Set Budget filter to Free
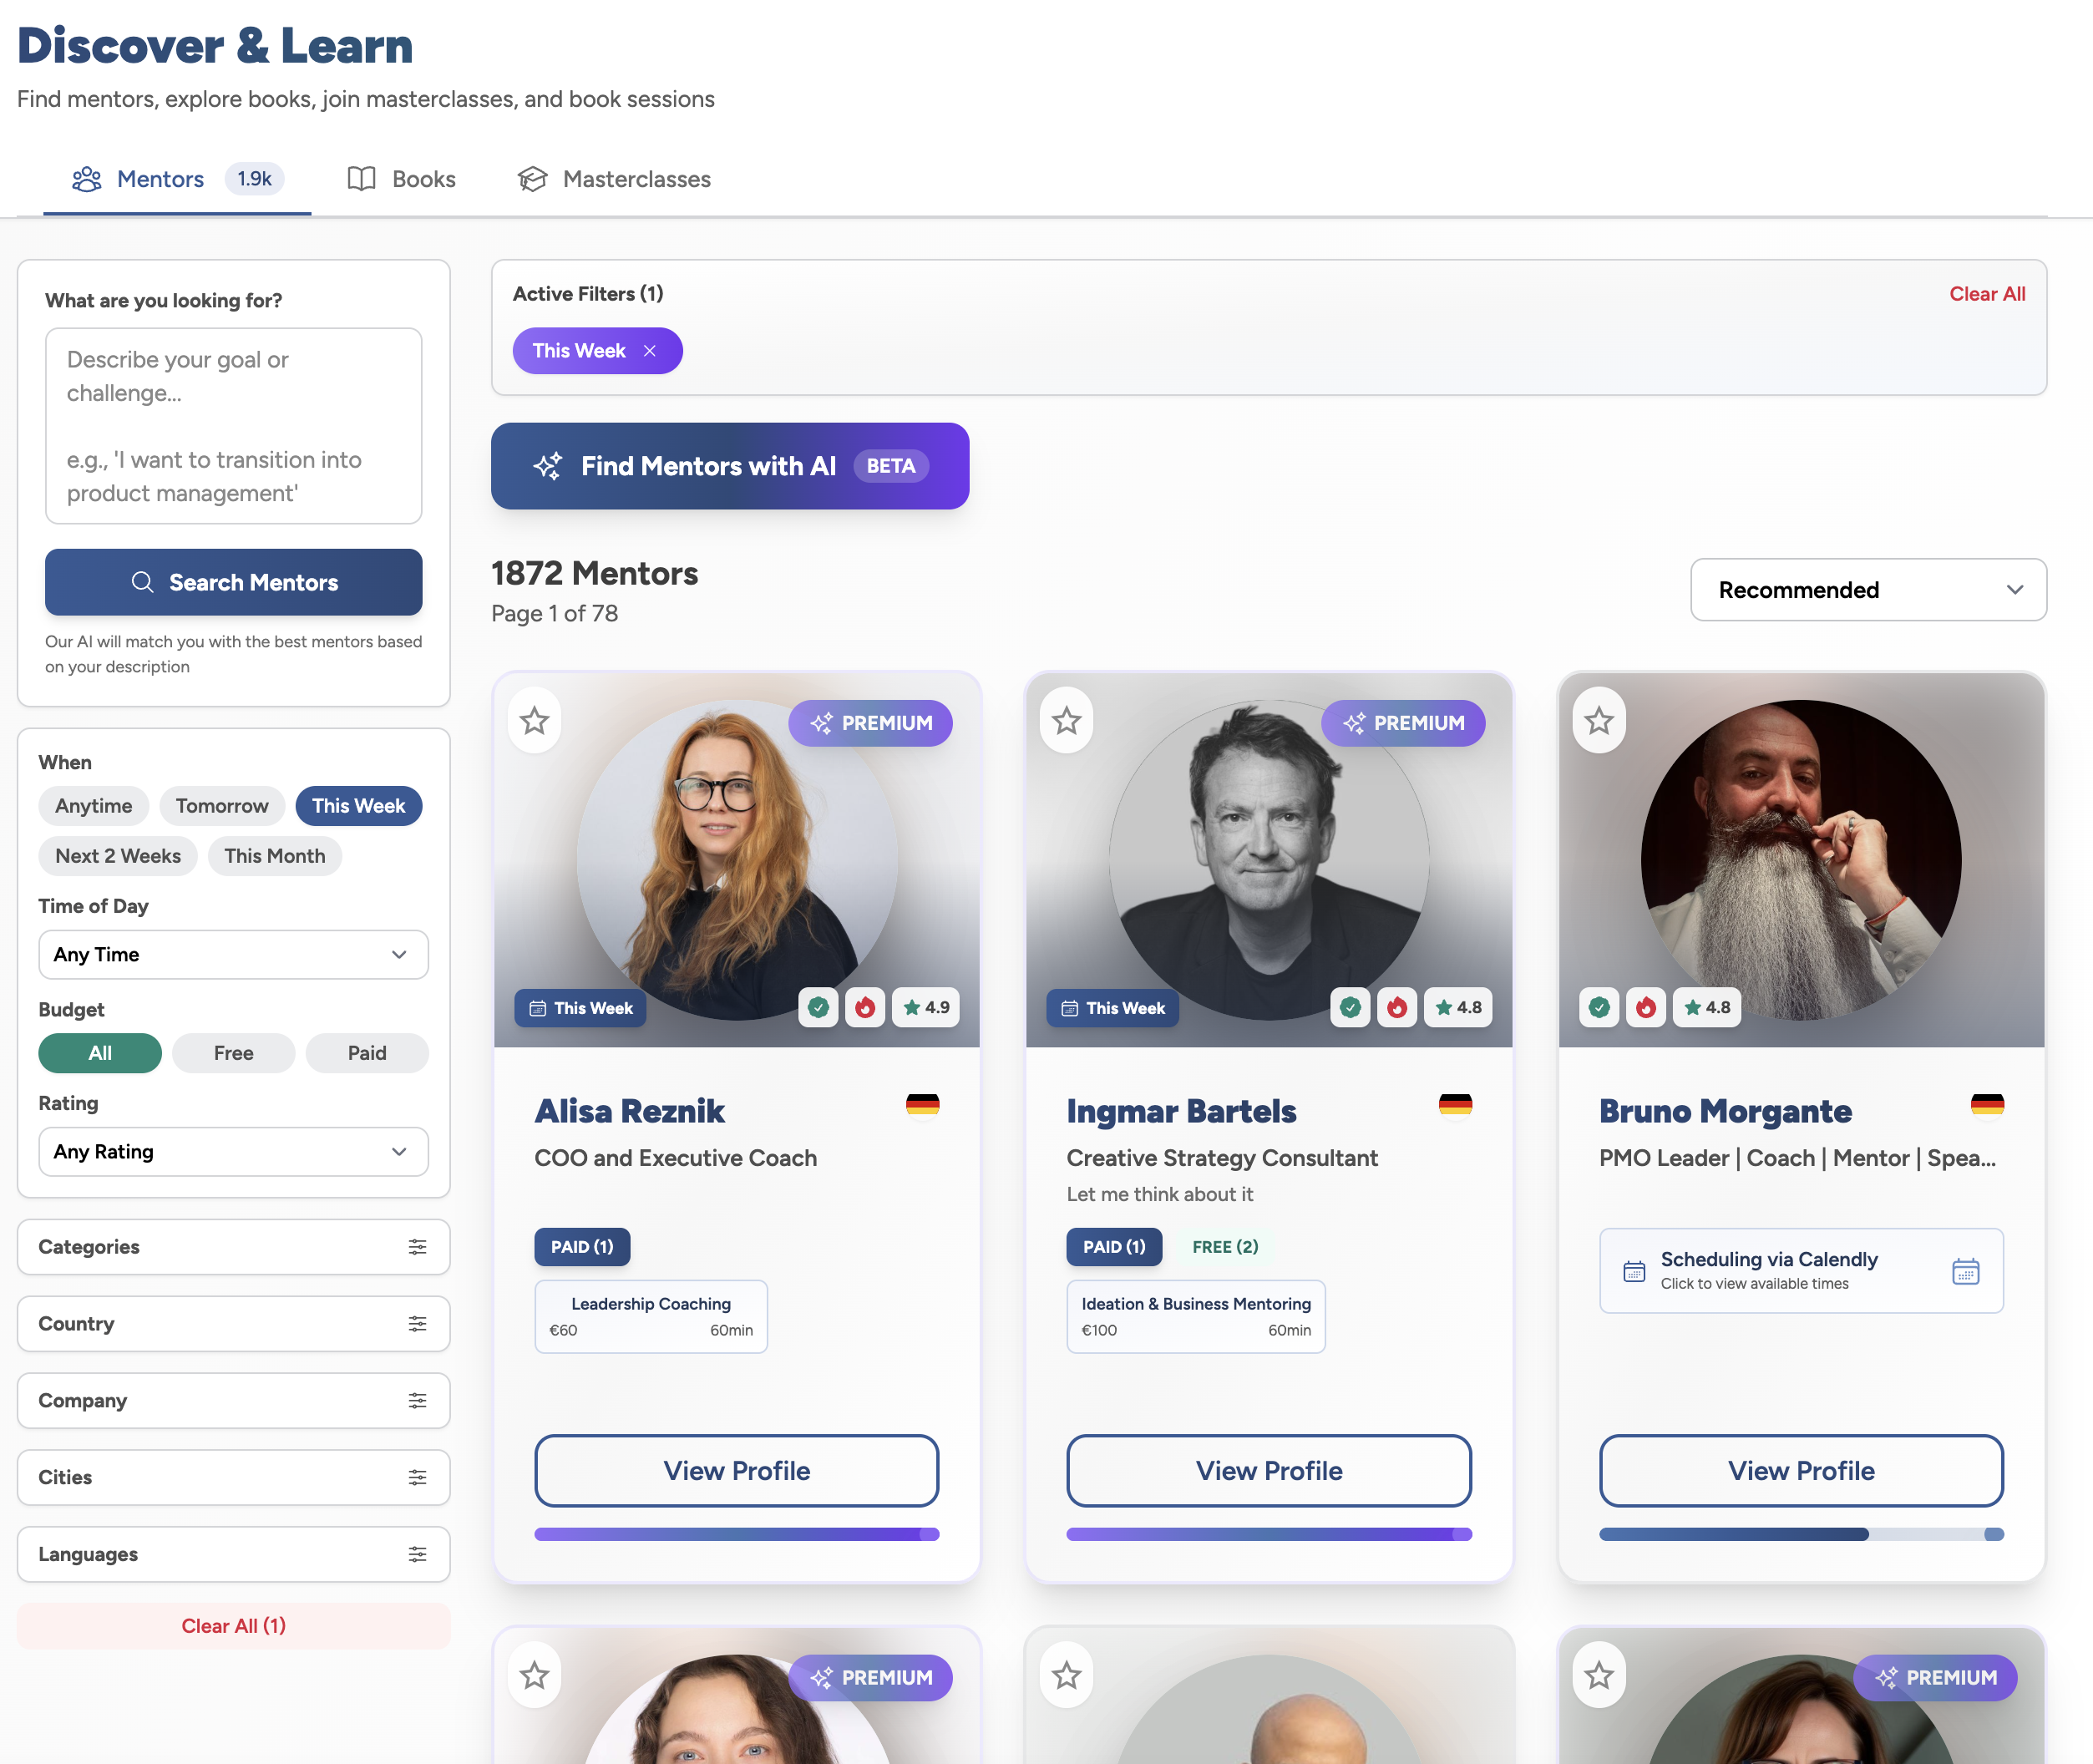Viewport: 2093px width, 1764px height. (234, 1053)
